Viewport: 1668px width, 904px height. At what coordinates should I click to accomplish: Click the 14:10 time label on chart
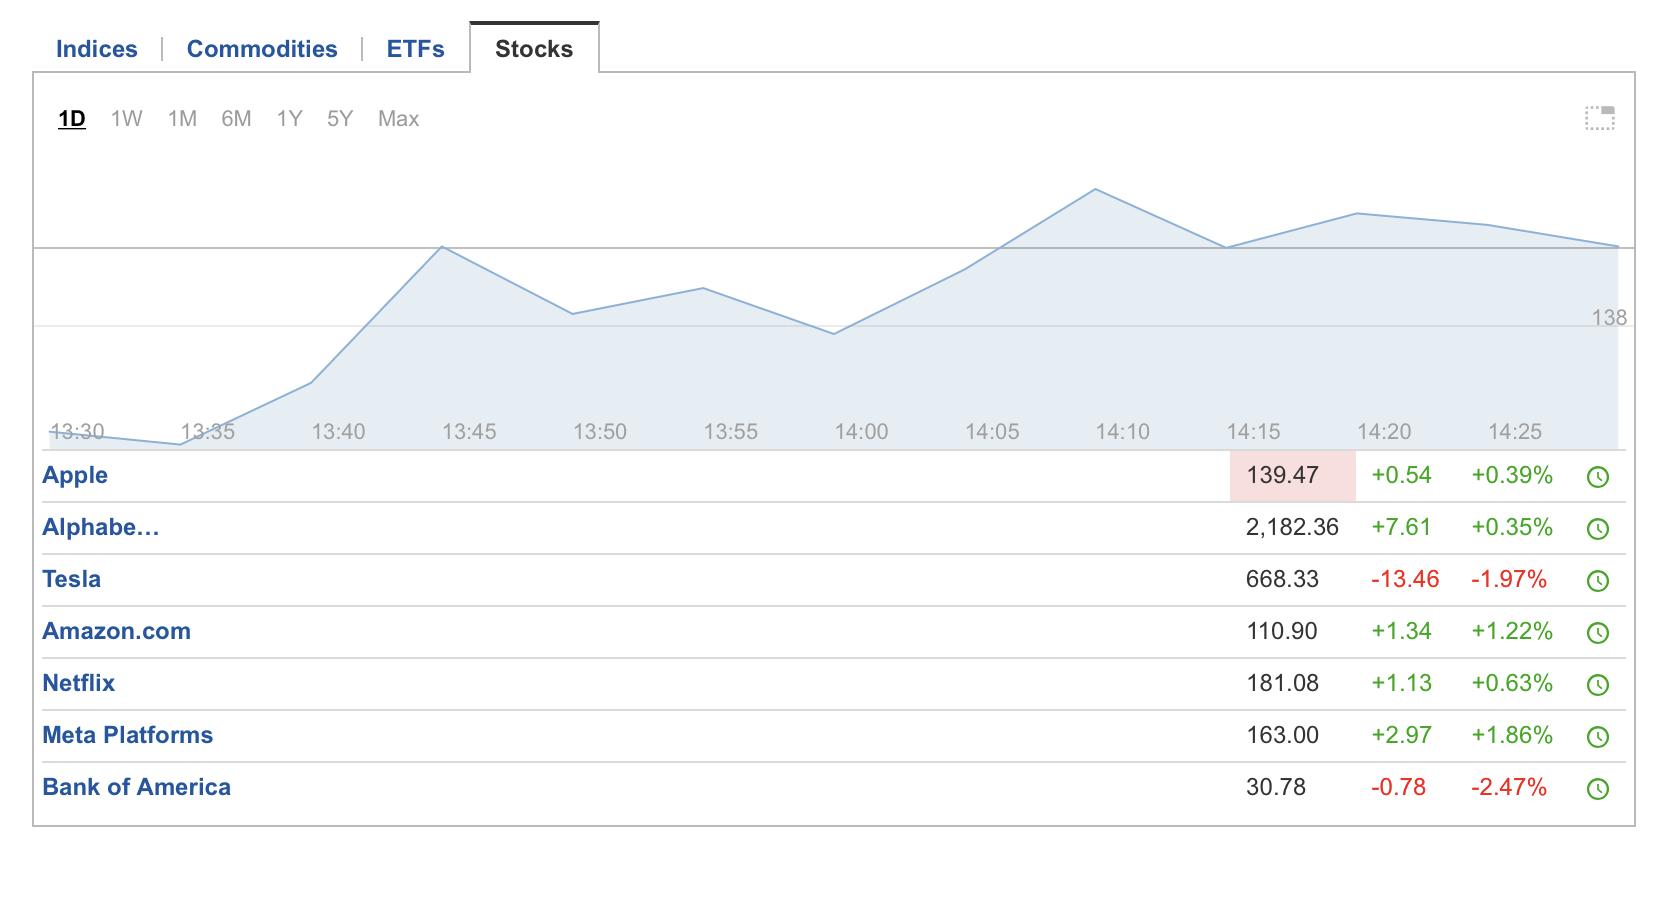[x=1123, y=432]
